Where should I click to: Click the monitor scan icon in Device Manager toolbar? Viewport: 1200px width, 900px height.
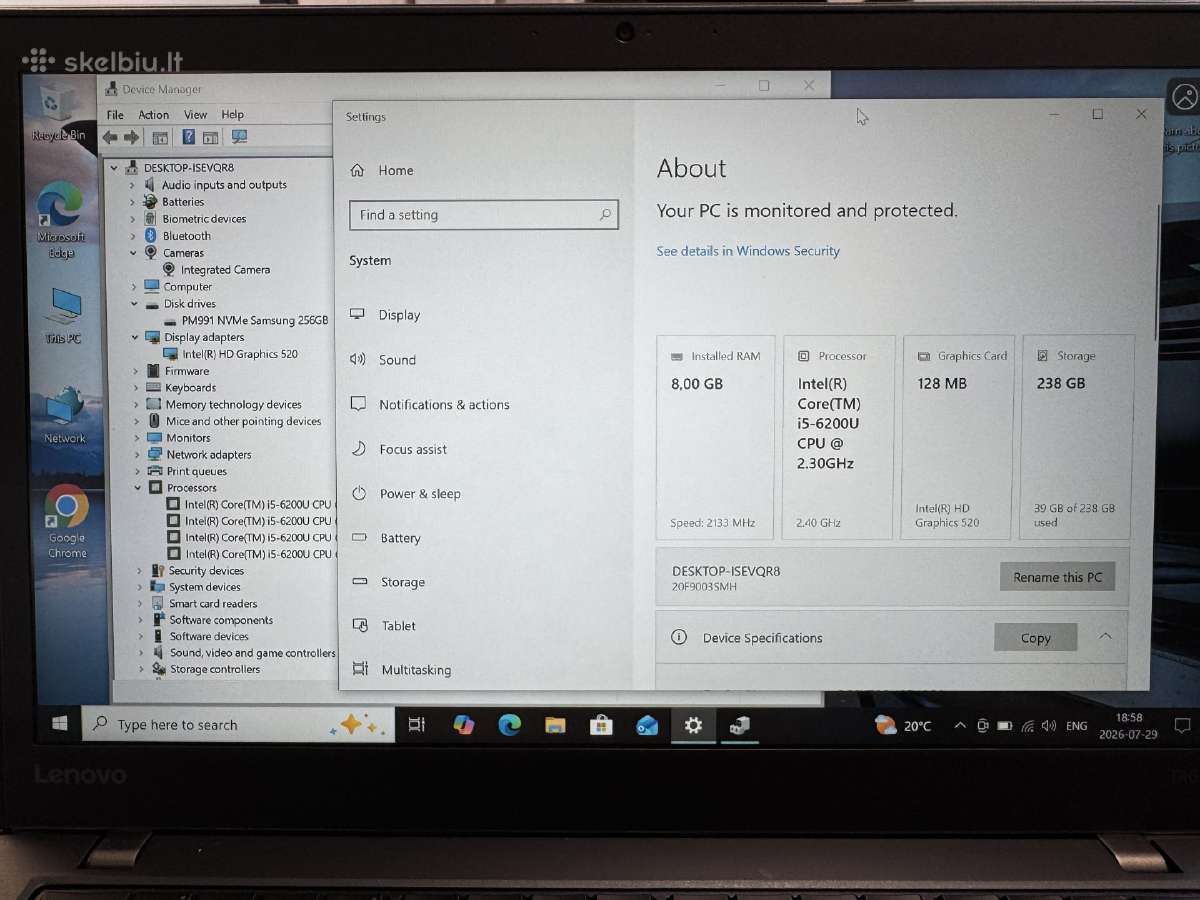click(239, 137)
